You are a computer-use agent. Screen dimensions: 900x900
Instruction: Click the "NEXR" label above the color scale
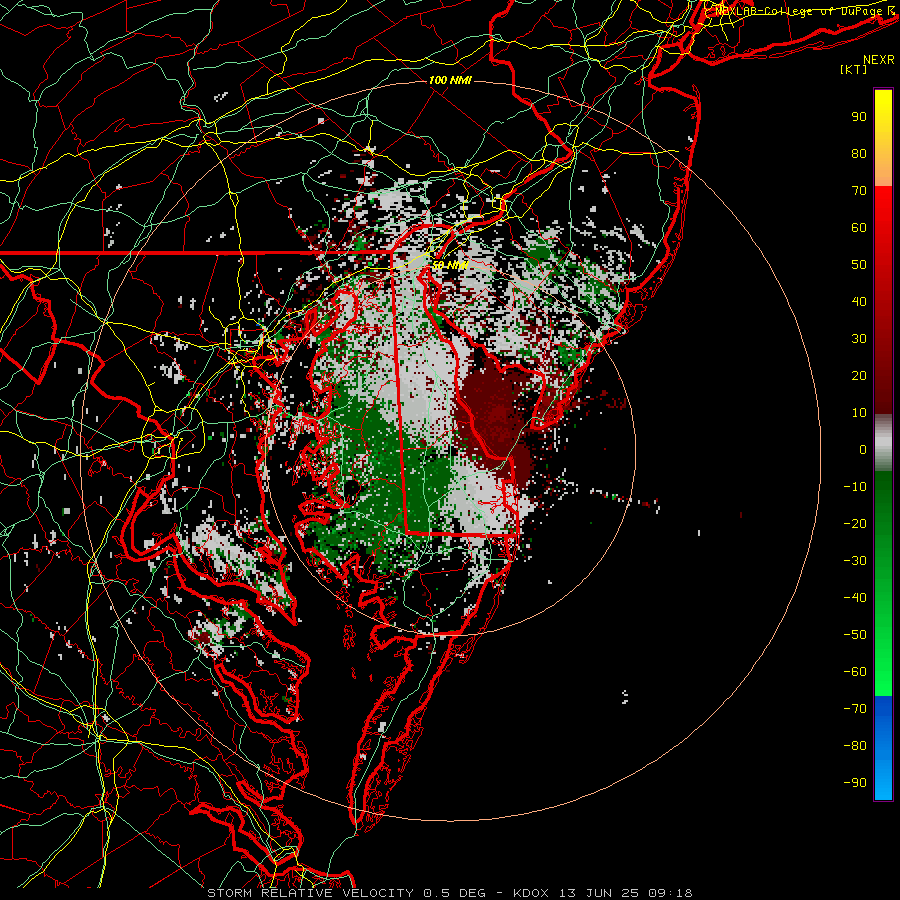(x=879, y=60)
